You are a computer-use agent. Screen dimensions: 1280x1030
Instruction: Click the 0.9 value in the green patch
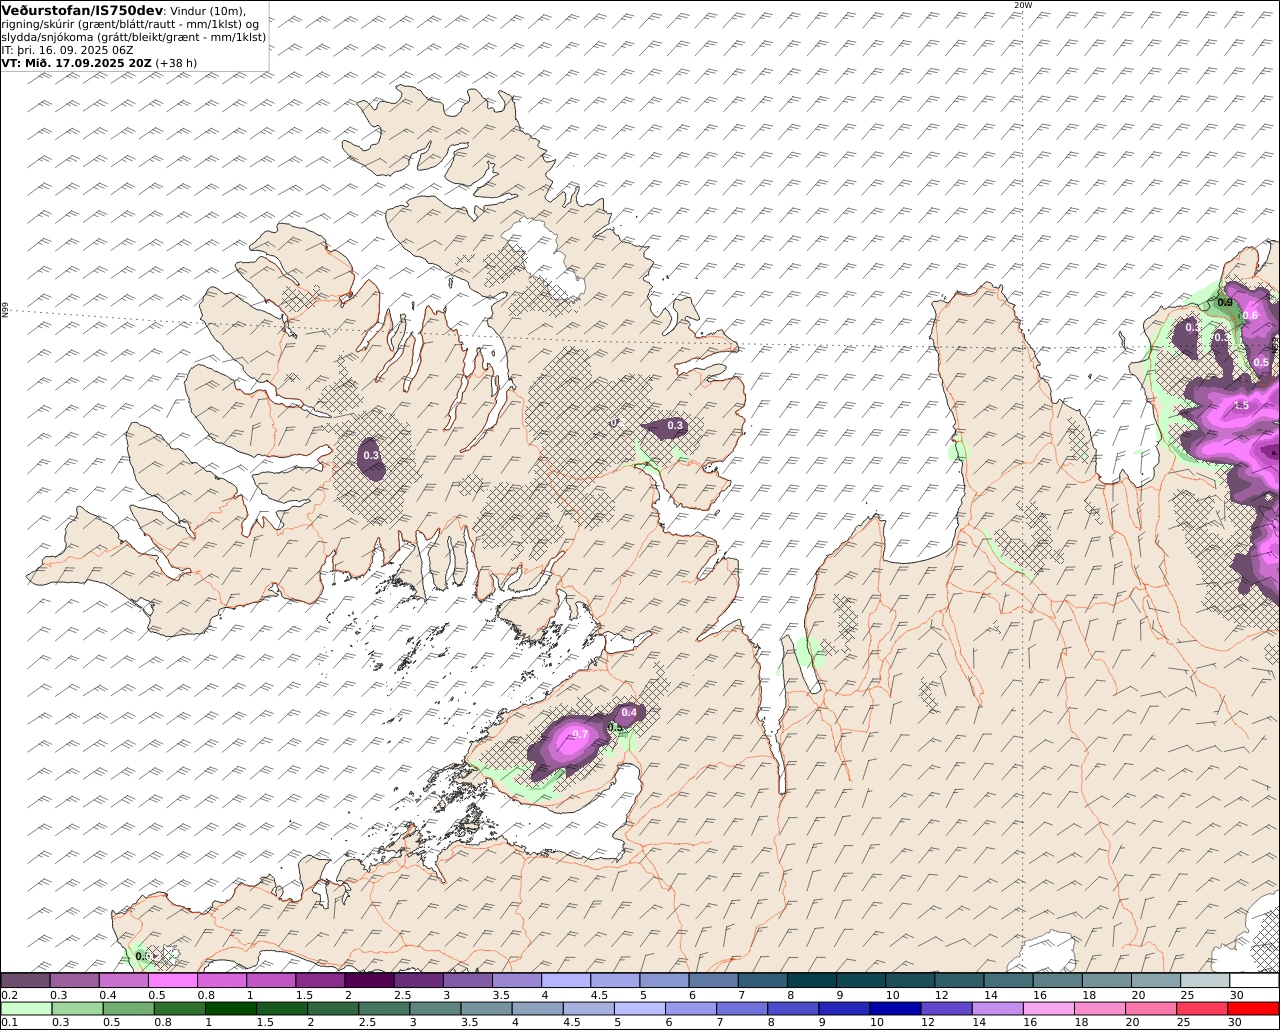pos(1224,302)
